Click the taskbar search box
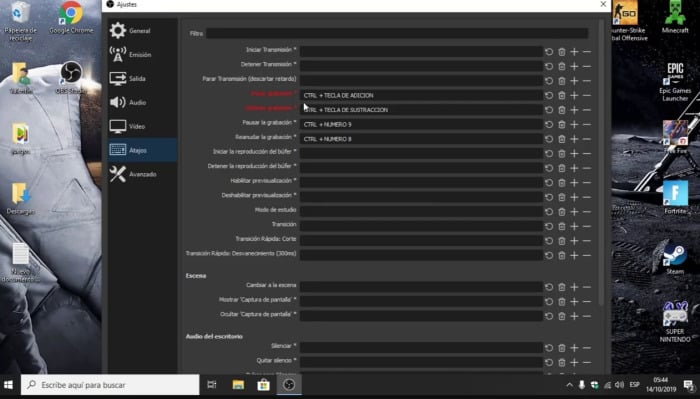 click(110, 385)
